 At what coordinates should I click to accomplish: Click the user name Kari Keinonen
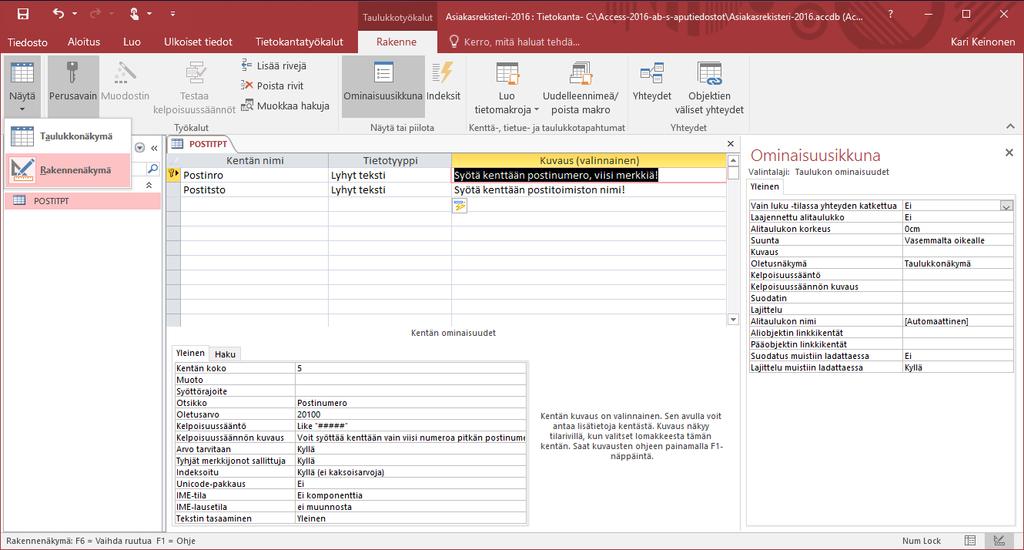coord(983,42)
